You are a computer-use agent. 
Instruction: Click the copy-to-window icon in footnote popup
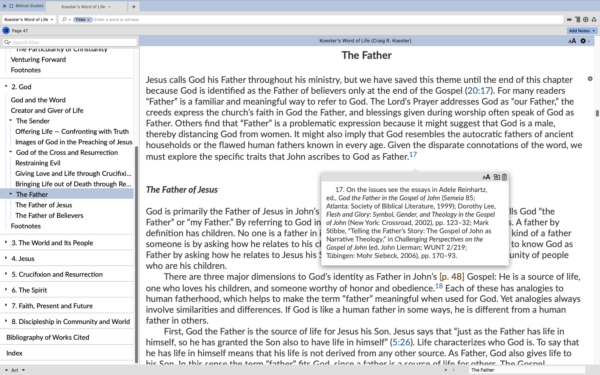(497, 177)
